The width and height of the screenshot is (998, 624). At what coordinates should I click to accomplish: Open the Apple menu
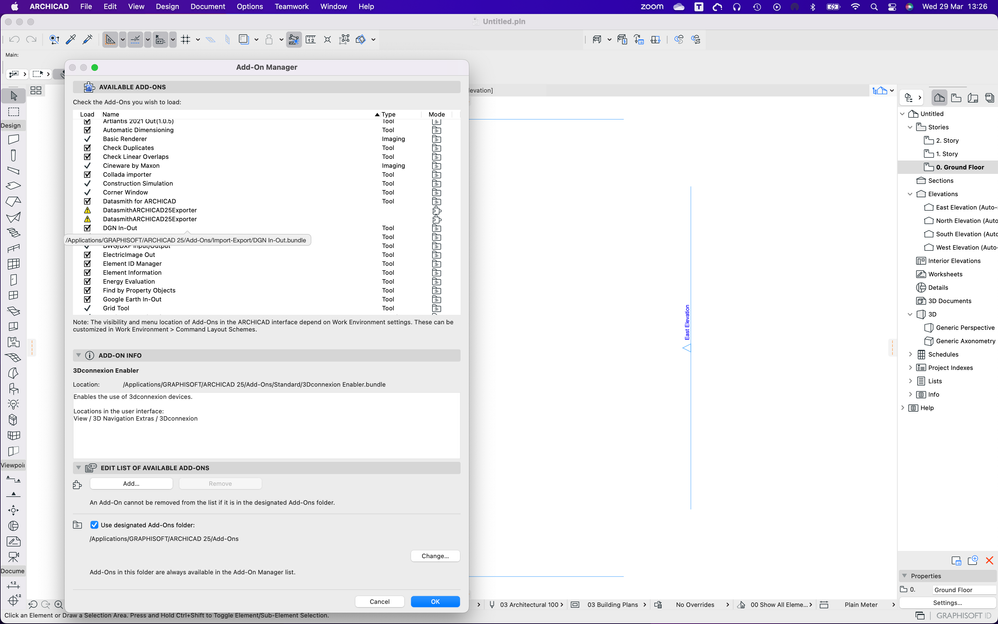[x=13, y=6]
